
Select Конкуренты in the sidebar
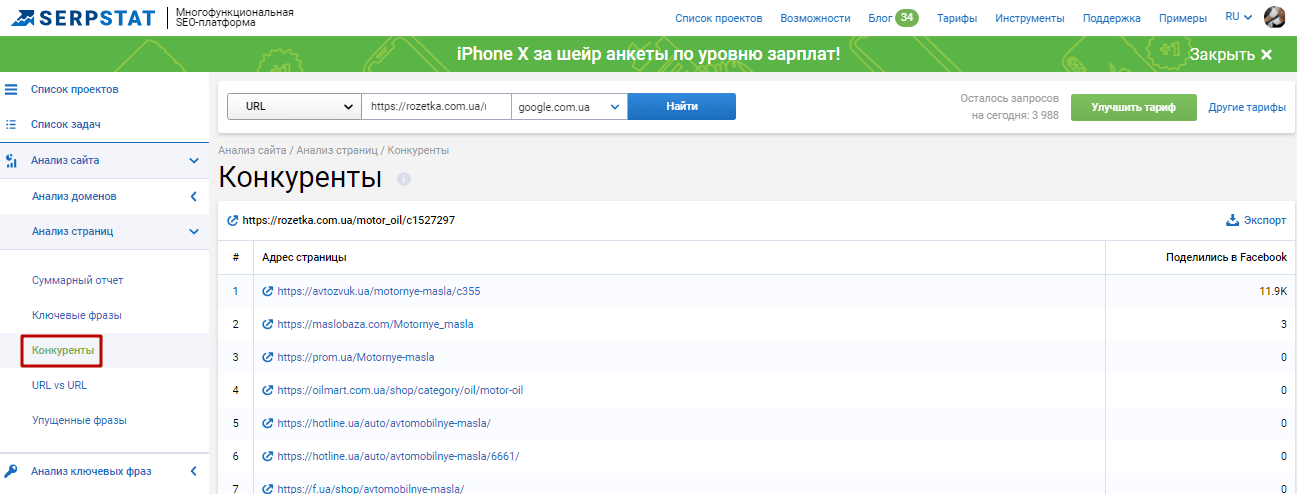[x=63, y=350]
